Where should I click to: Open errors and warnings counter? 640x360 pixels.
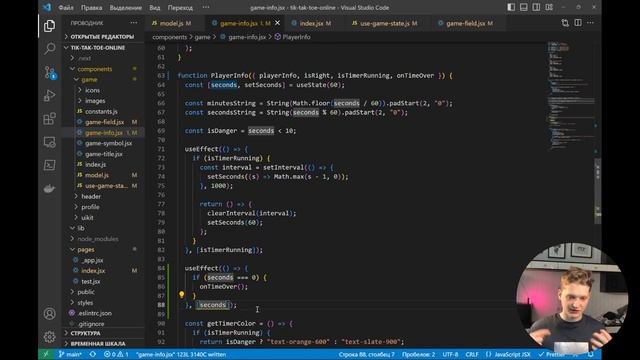[116, 354]
